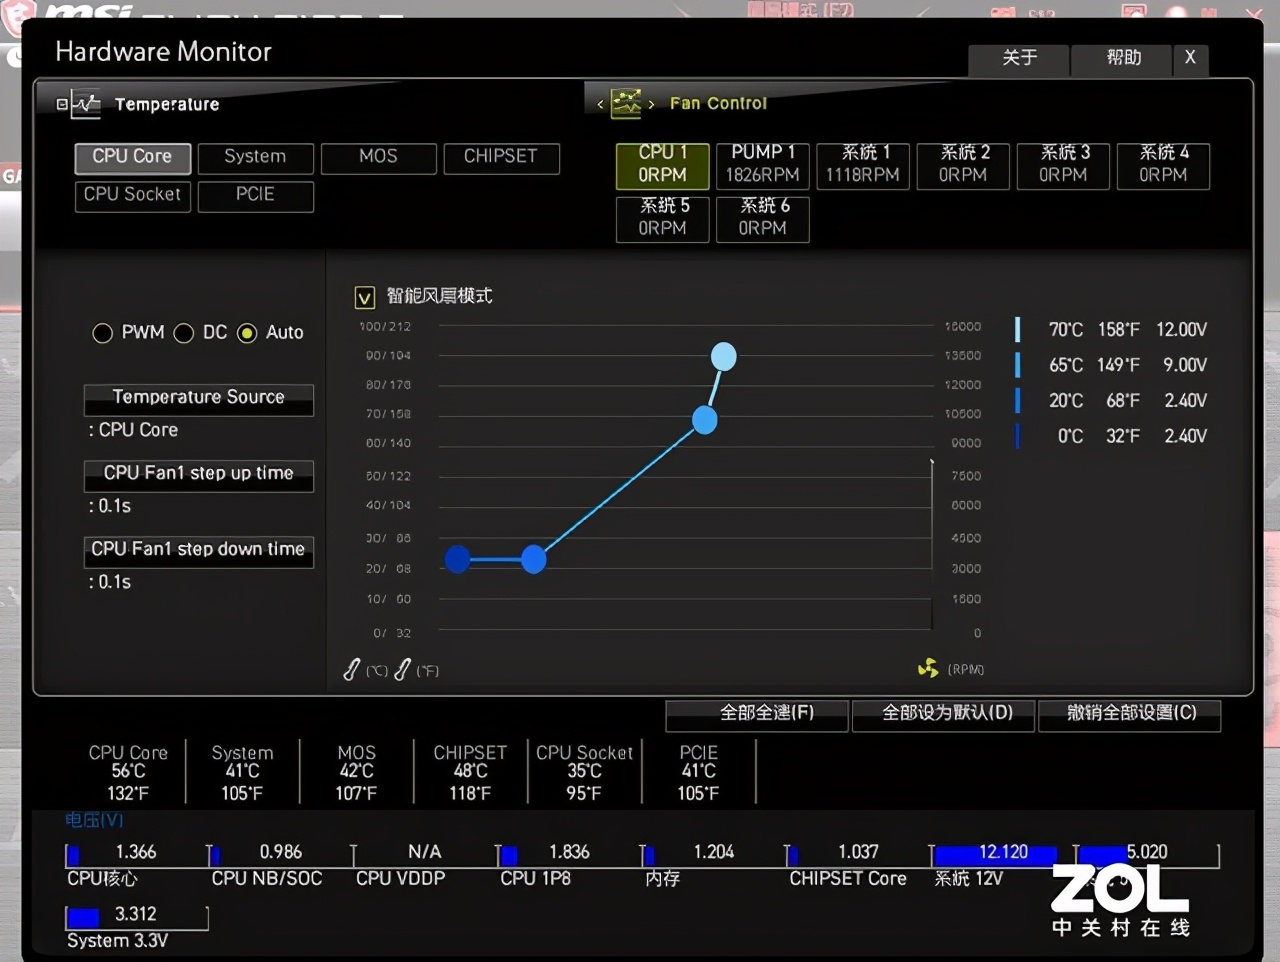Click the Celsius thermometer icon below the graph
1280x962 pixels.
[x=351, y=670]
